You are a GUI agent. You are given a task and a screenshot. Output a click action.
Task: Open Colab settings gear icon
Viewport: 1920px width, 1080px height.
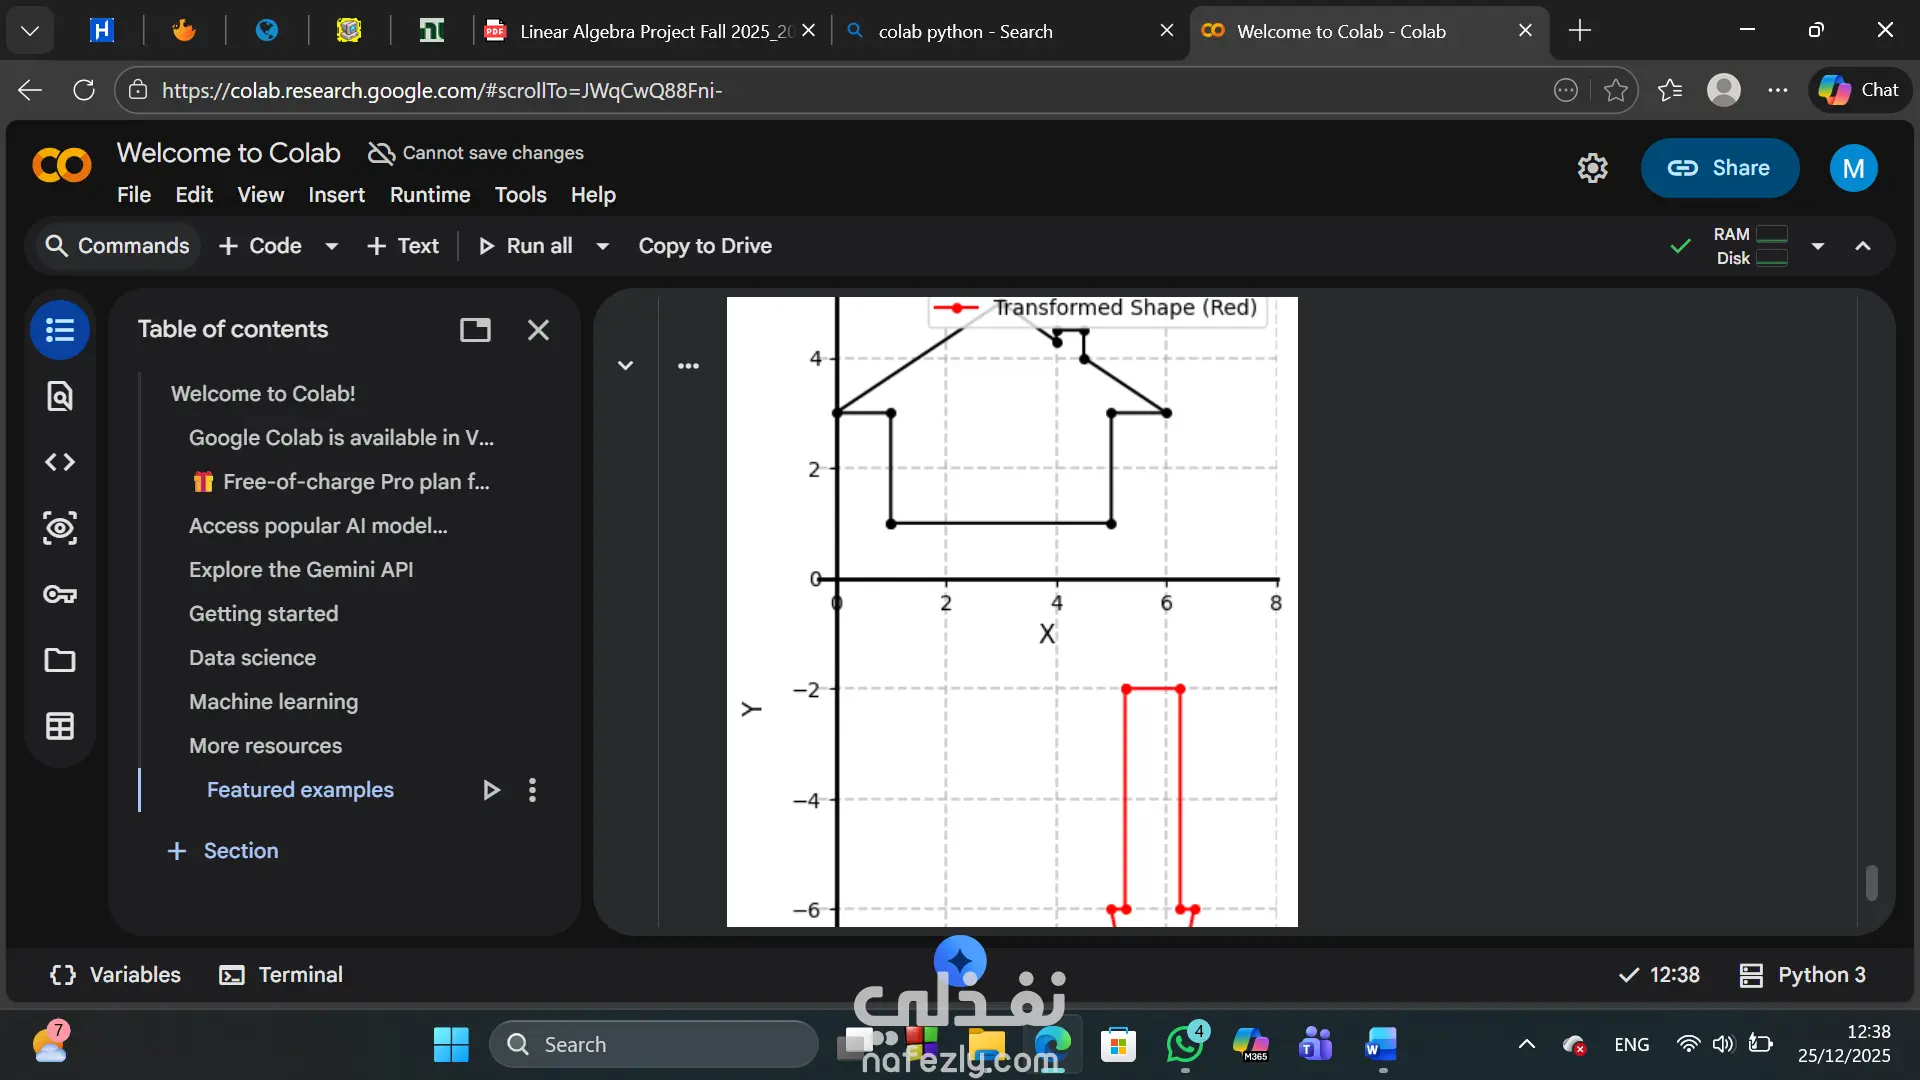click(1592, 168)
